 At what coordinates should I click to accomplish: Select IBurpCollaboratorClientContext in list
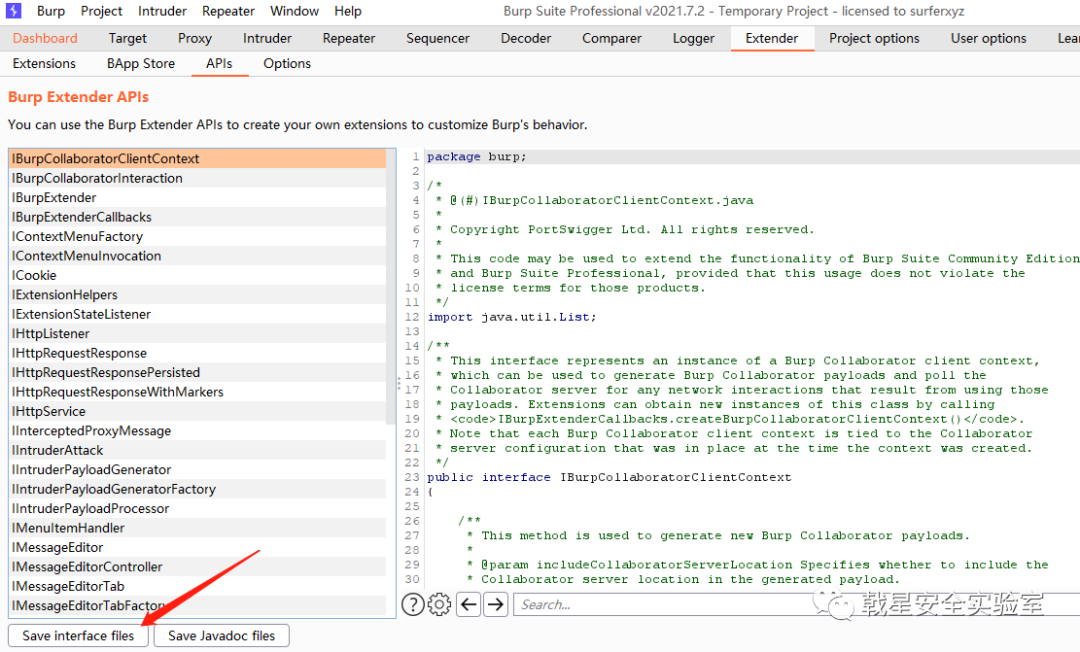click(x=197, y=158)
